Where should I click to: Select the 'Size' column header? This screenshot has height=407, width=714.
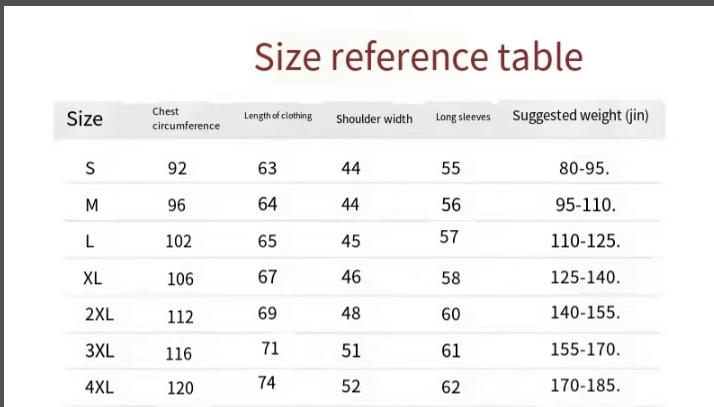[84, 119]
